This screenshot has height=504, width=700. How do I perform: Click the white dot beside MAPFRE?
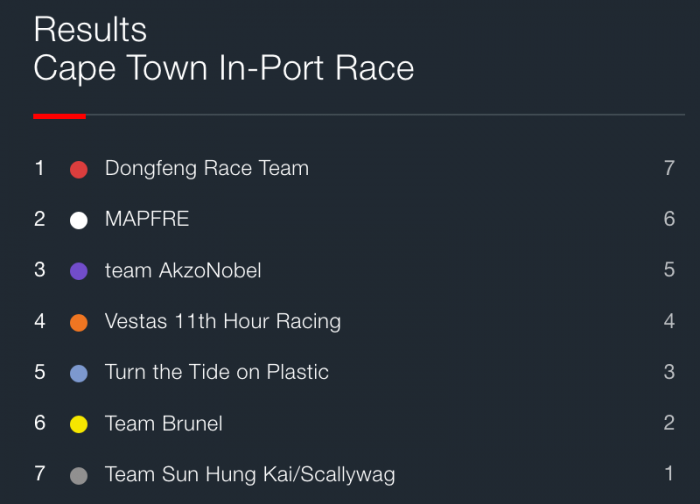point(79,221)
